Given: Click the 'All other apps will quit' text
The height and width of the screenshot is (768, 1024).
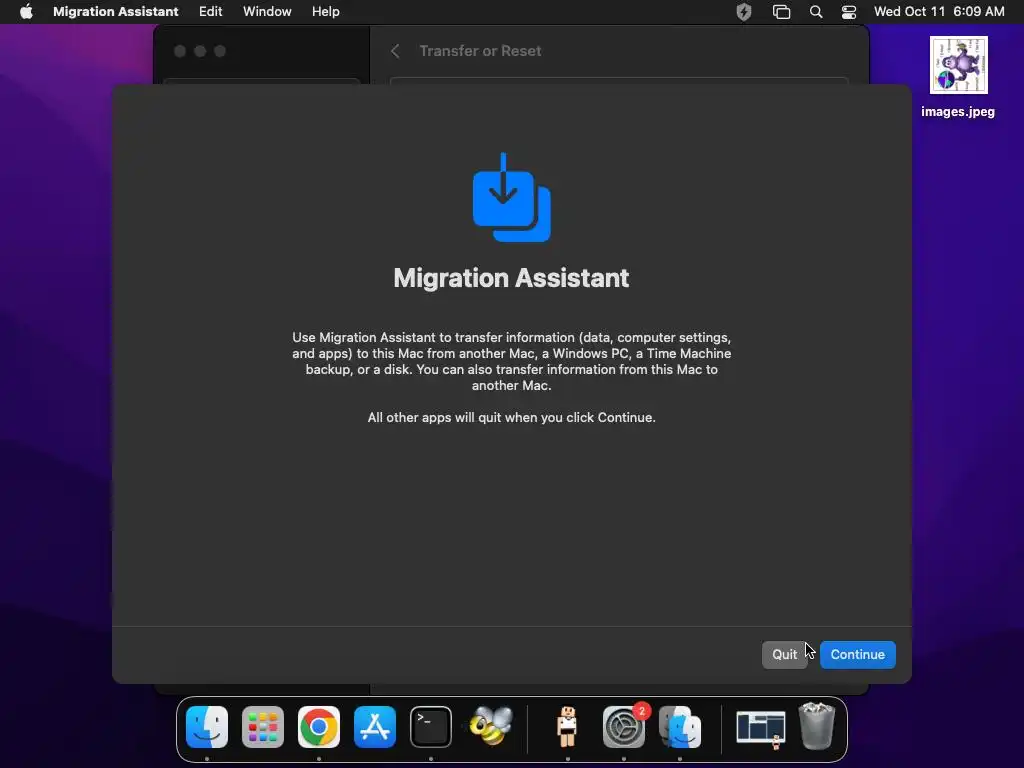Looking at the screenshot, I should [x=511, y=417].
